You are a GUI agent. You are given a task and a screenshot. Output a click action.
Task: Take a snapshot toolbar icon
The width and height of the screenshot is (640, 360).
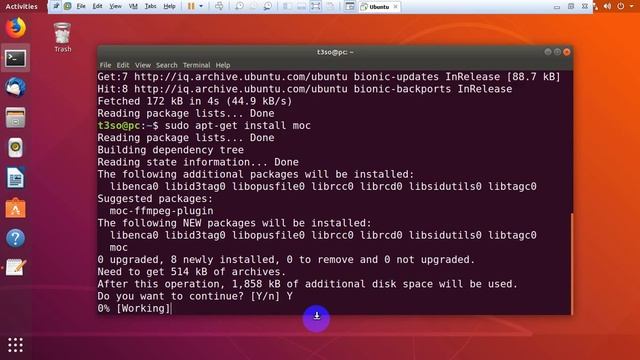(239, 6)
